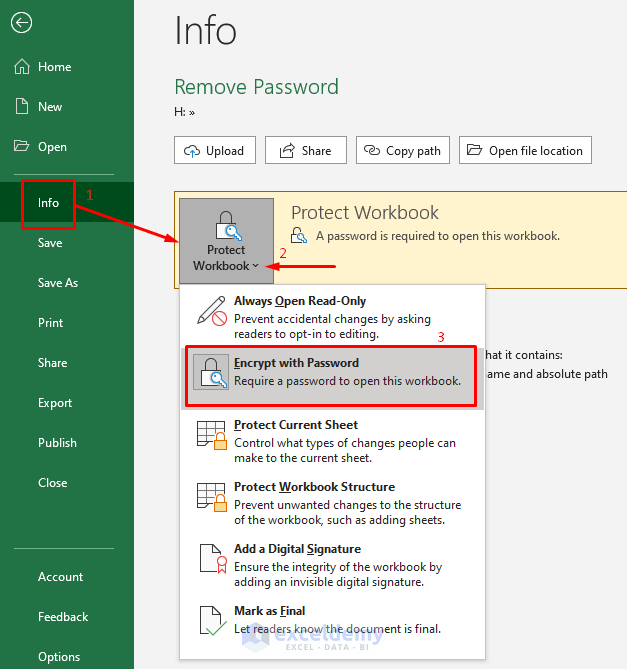Screen dimensions: 627x669
Task: Click 'A password is required to open' text
Action: 438,236
